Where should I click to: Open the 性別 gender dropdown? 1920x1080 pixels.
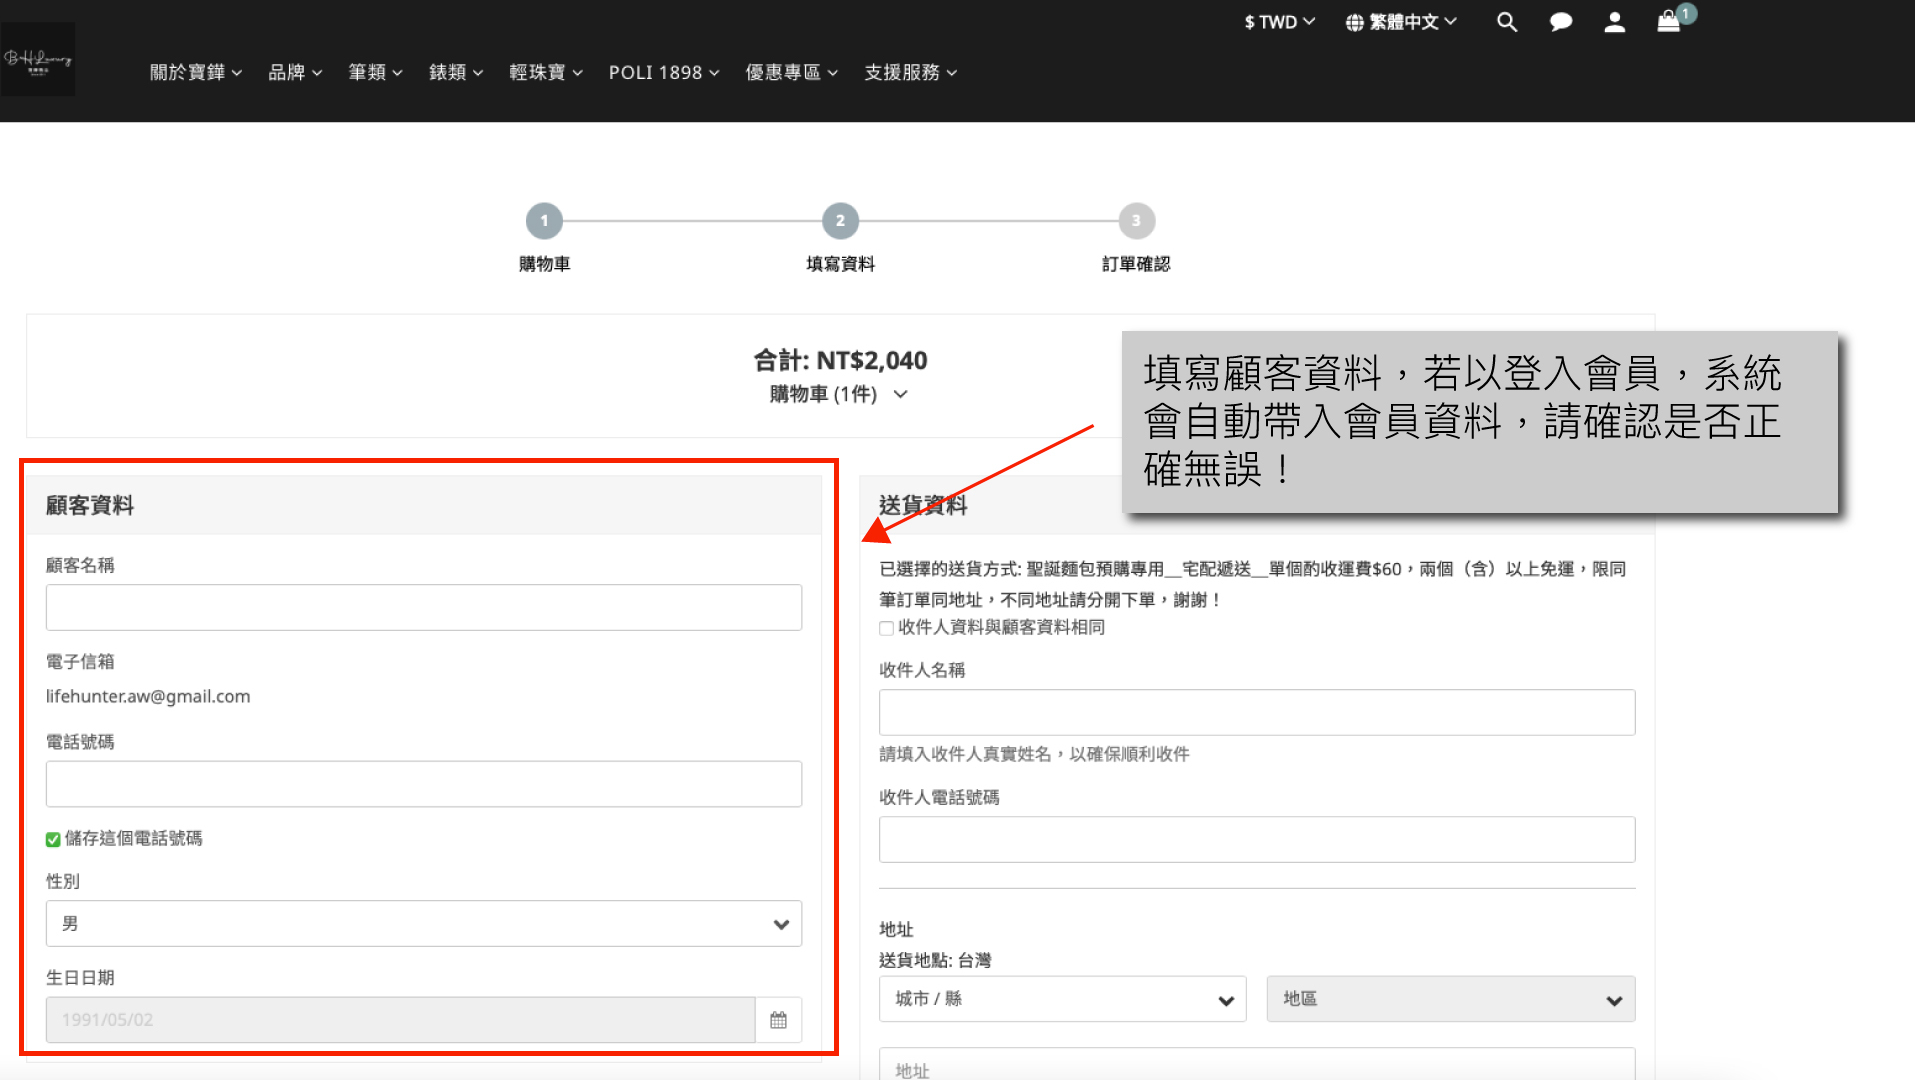423,924
